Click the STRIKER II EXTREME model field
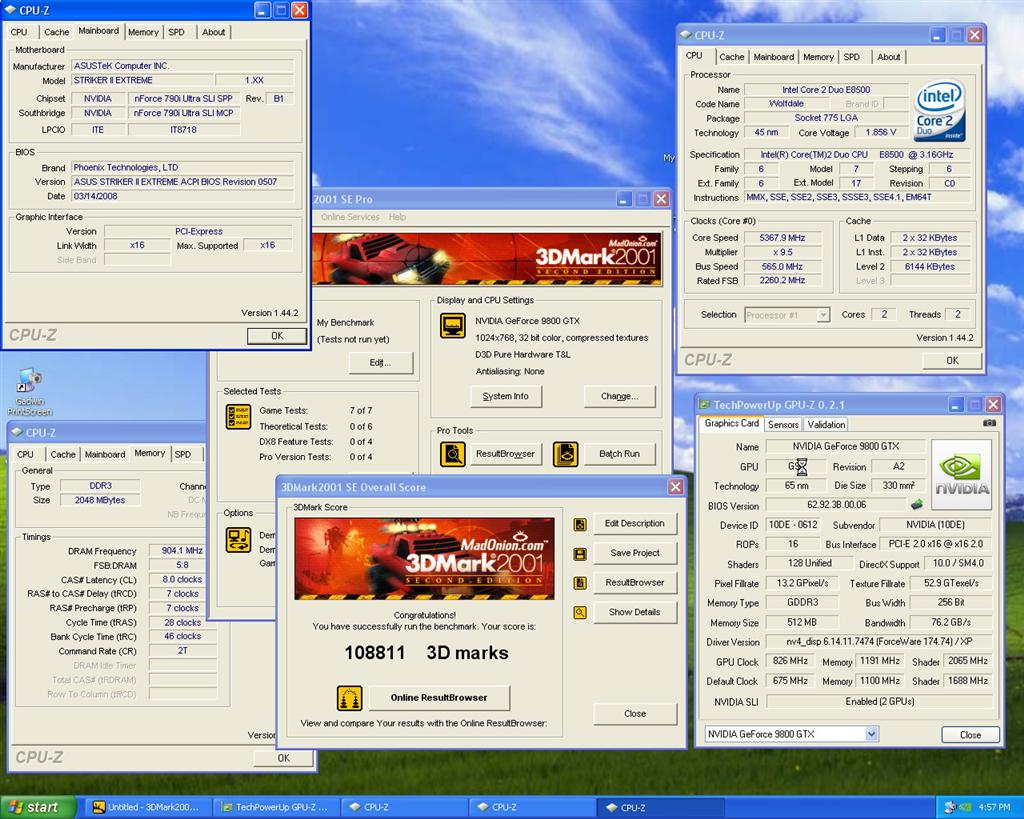 142,80
